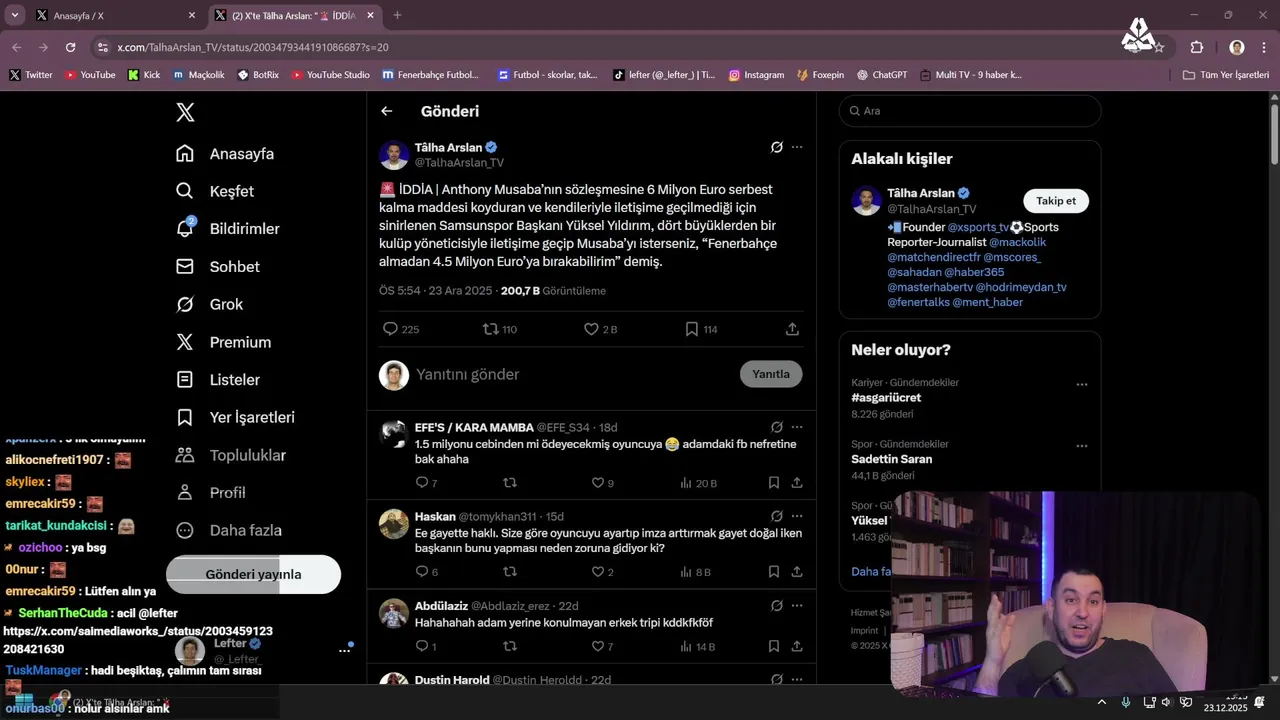Click Takip et follow button
This screenshot has width=1280, height=720.
click(1056, 201)
